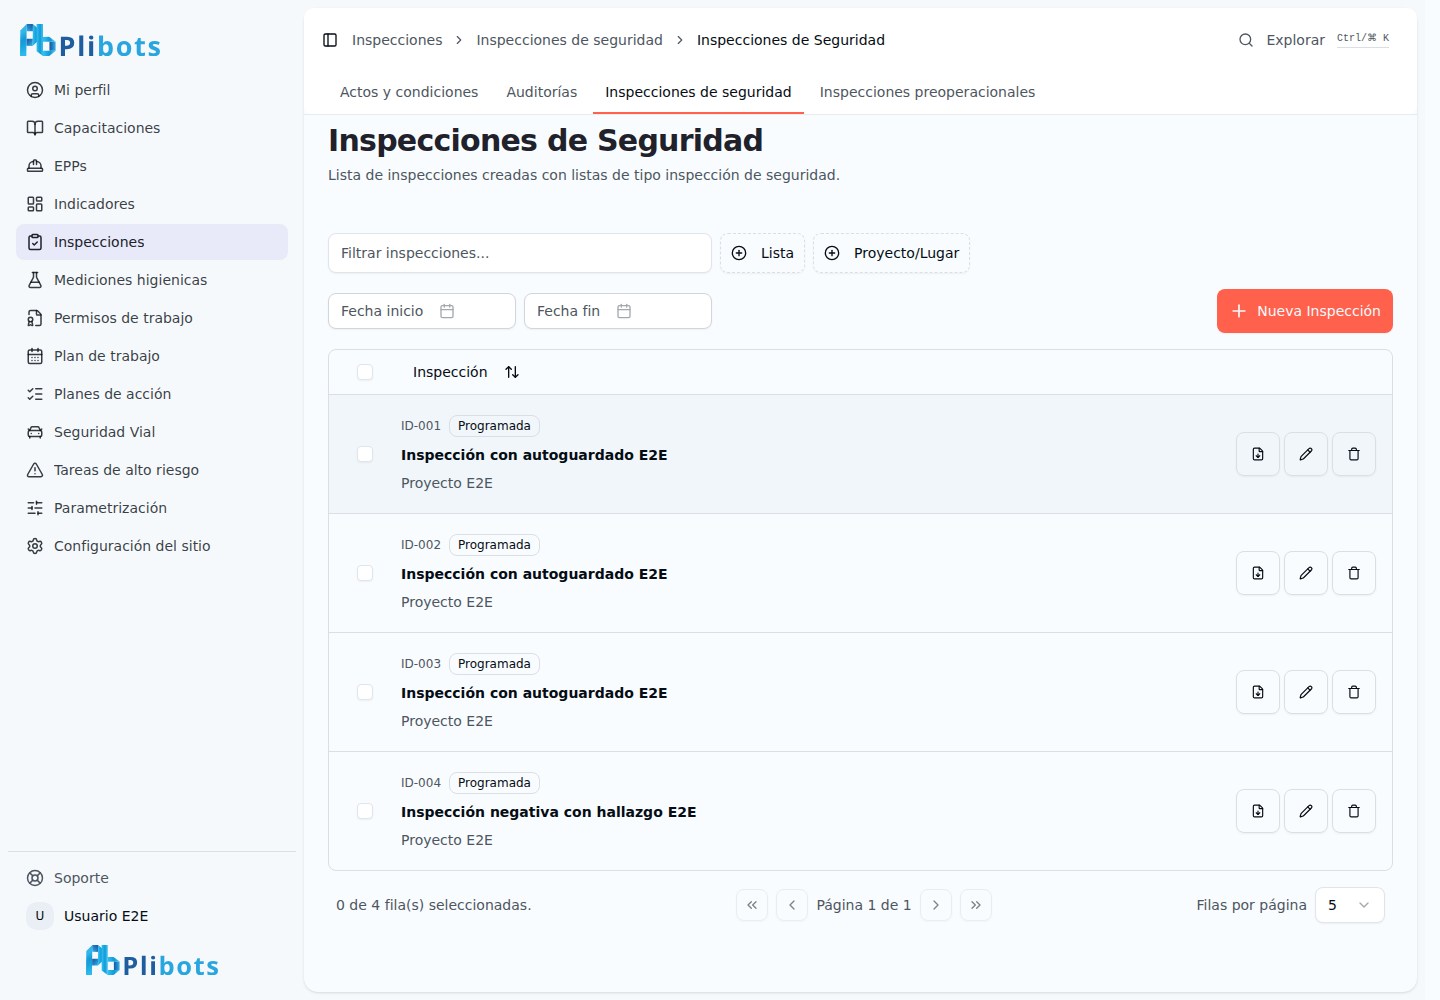Switch to Inspecciones preoperacionales tab
Screen dimensions: 1440x1000
927,92
